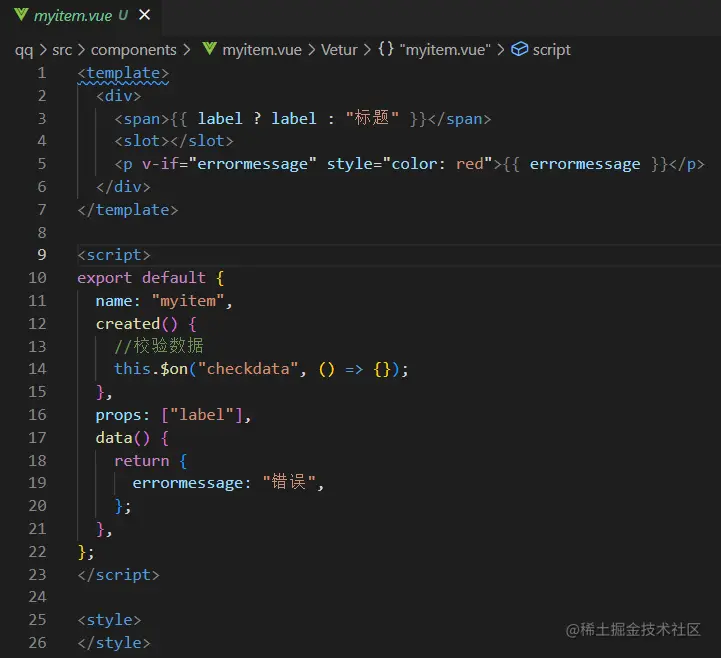Close the myitem.vue tab
The width and height of the screenshot is (721, 658).
pyautogui.click(x=144, y=15)
